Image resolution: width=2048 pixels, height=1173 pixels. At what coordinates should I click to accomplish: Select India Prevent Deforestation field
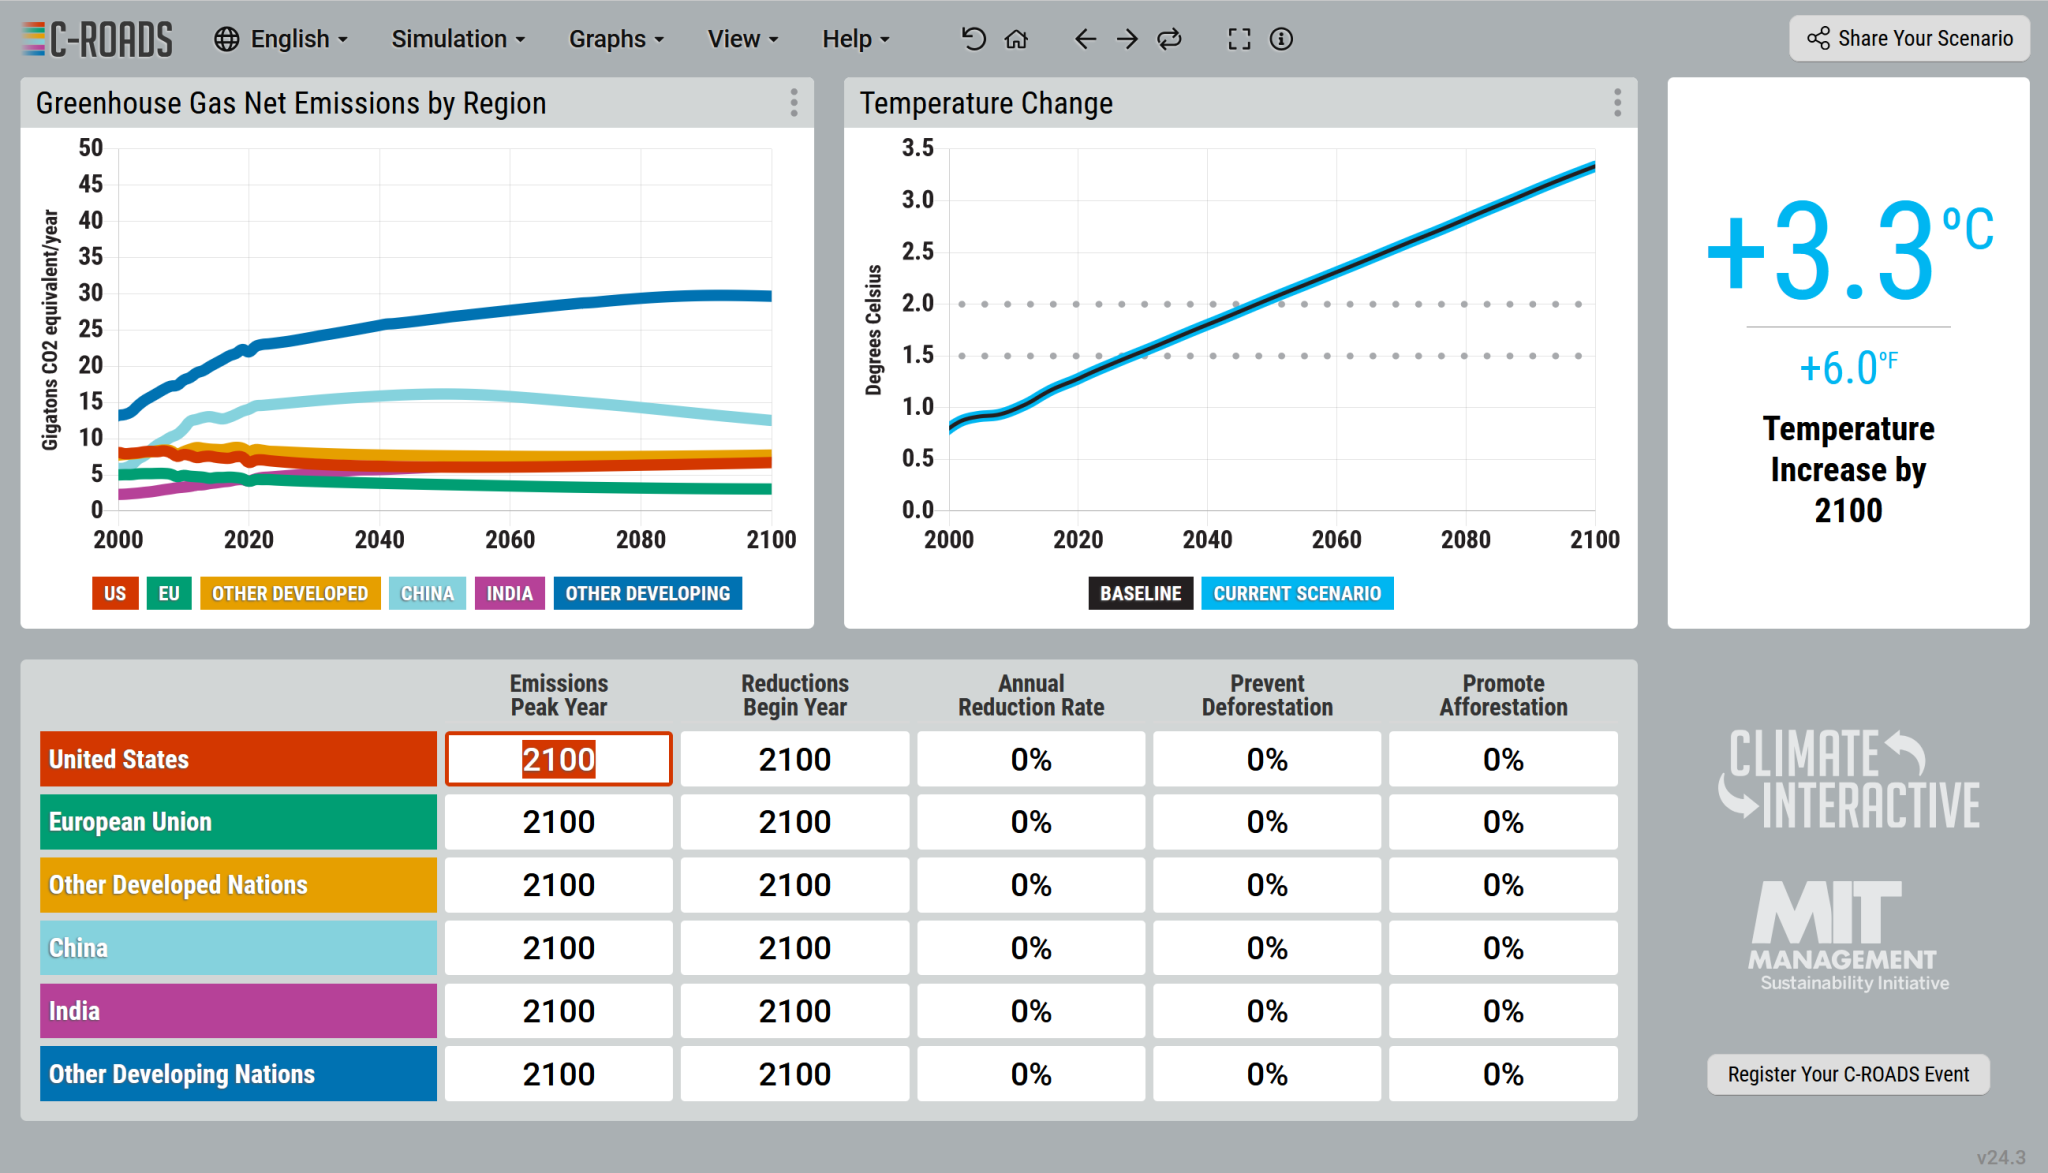(1267, 1011)
